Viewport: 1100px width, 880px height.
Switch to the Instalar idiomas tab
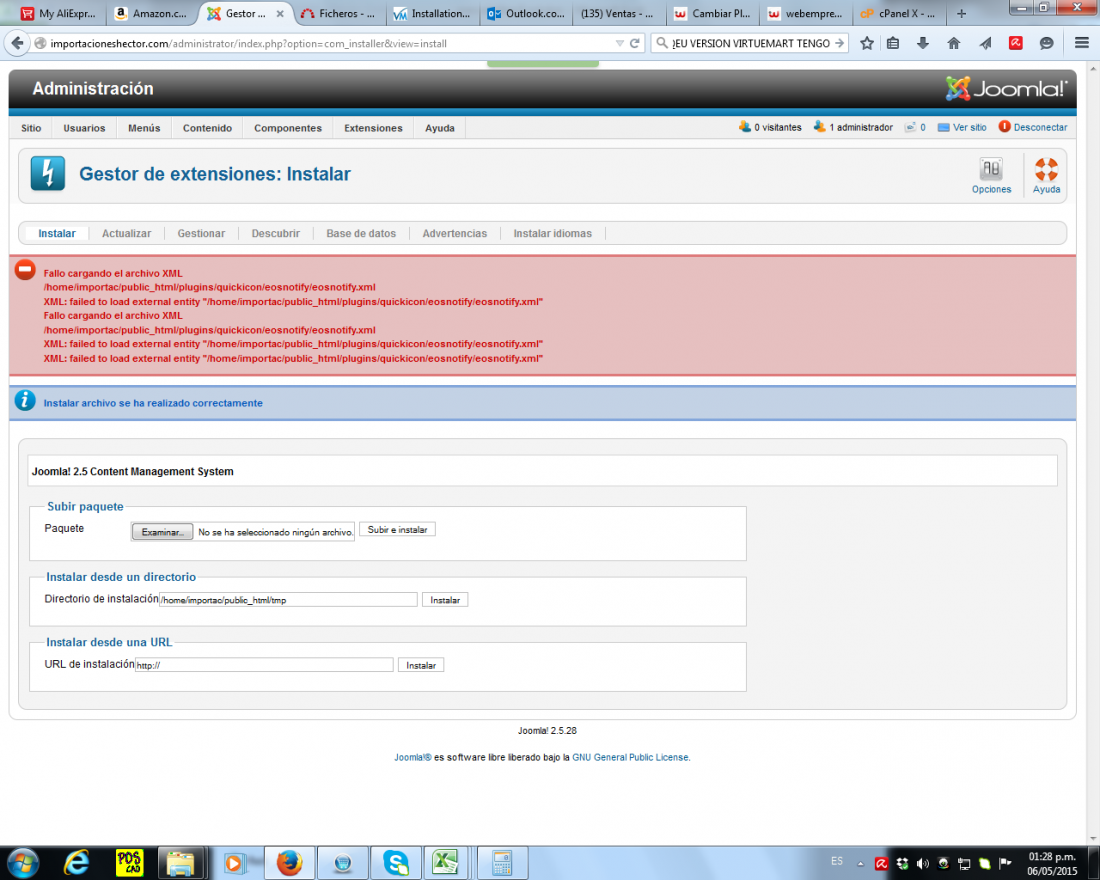552,234
